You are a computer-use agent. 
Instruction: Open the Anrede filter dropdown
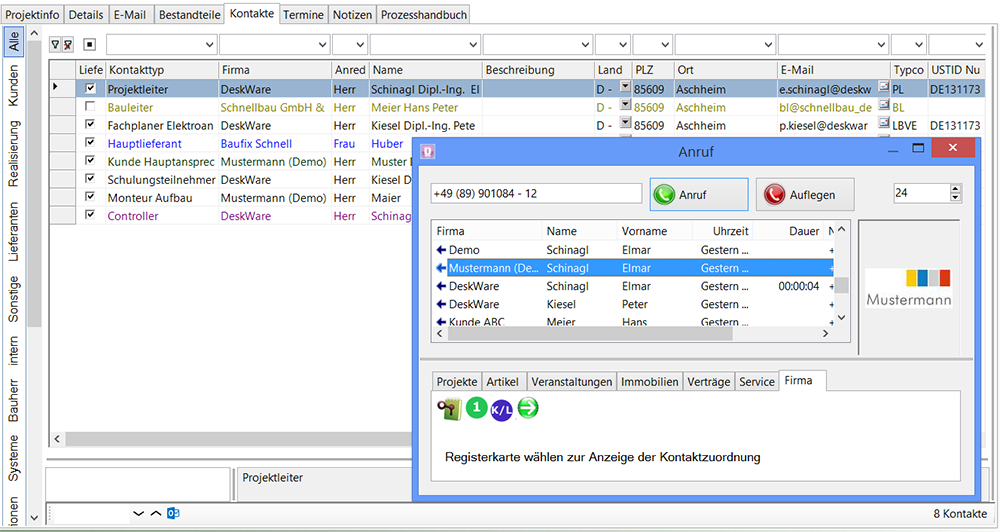click(360, 45)
